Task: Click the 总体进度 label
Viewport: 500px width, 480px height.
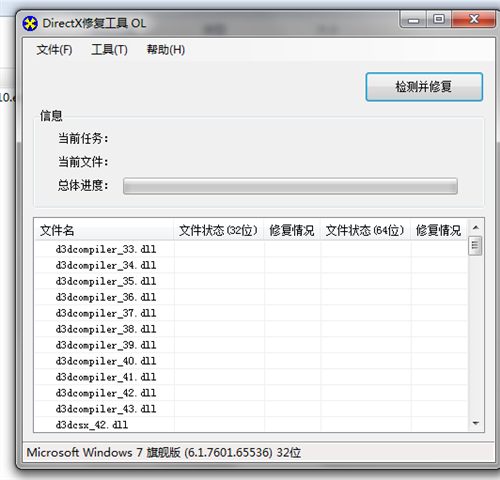Action: coord(83,185)
